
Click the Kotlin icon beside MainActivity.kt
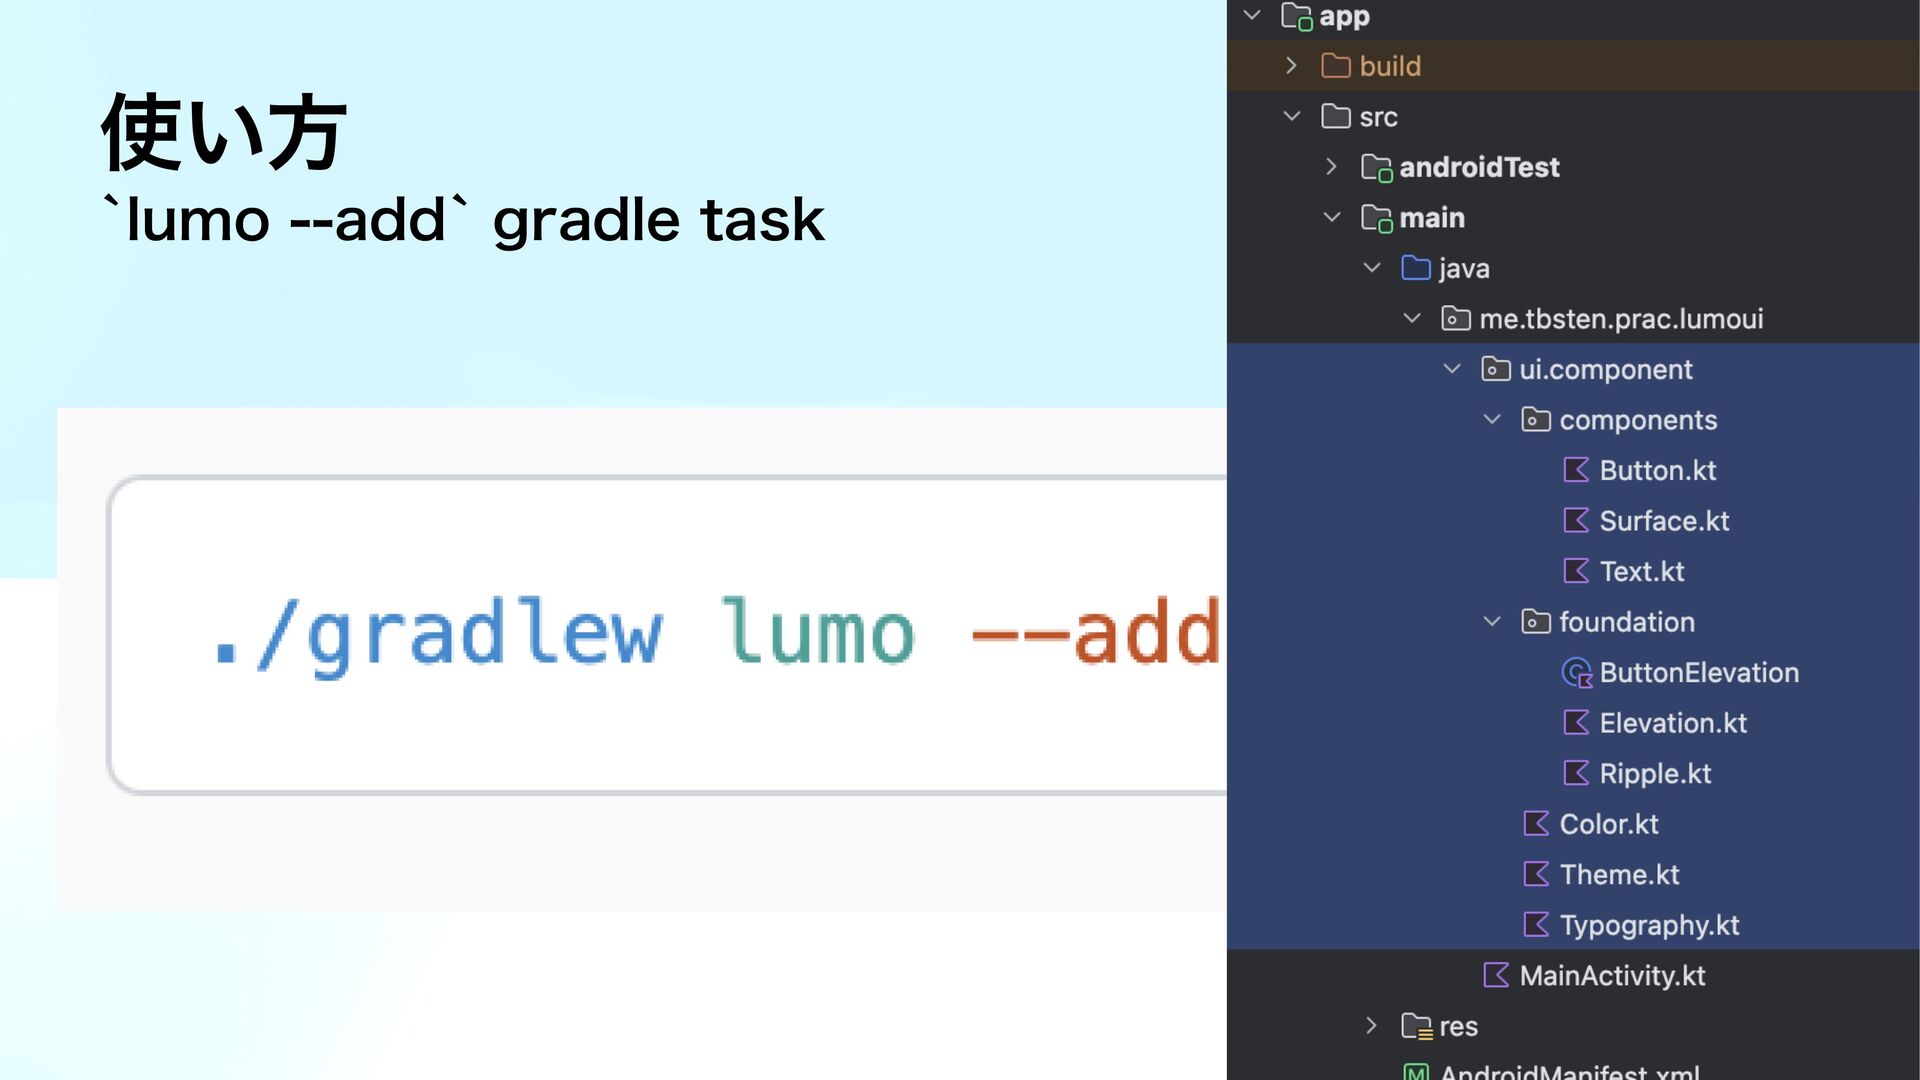[1496, 975]
